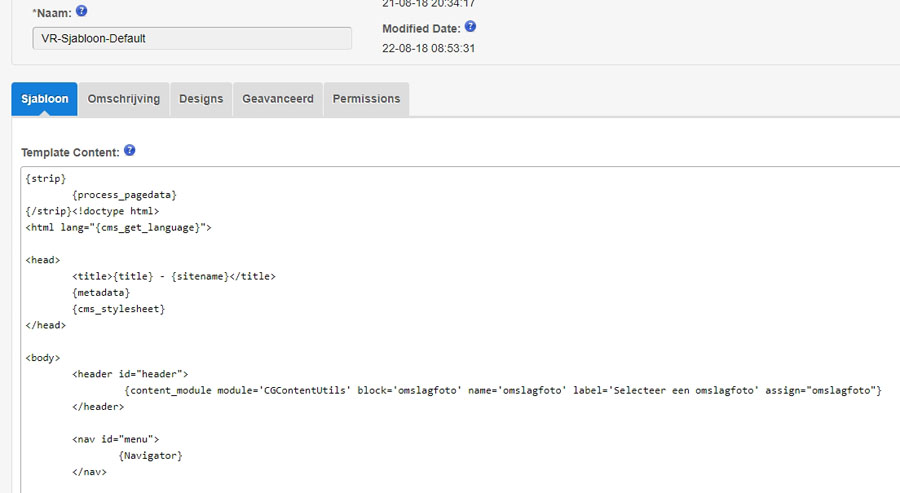
Task: Click the header id="header" opening tag
Action: pos(130,374)
